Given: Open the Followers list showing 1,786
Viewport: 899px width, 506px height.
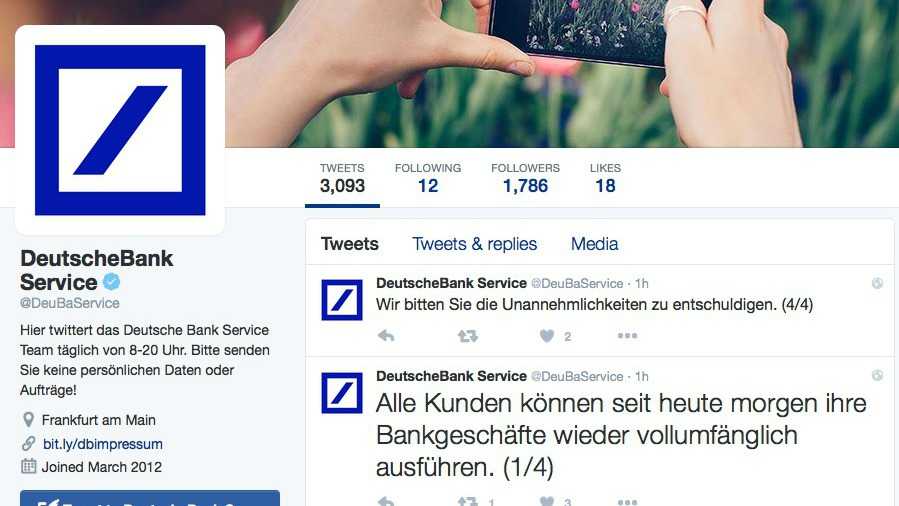Looking at the screenshot, I should click(x=525, y=178).
